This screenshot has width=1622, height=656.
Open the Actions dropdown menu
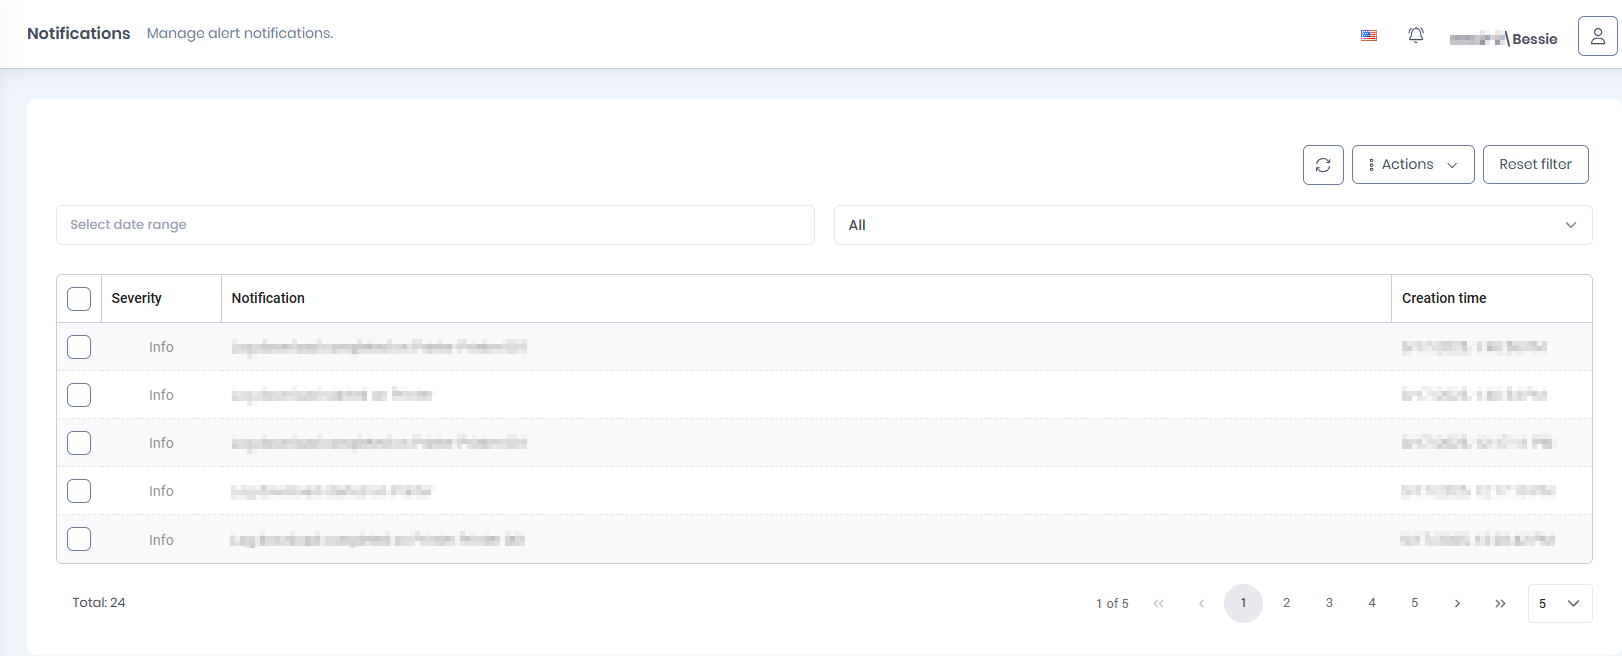coord(1412,165)
